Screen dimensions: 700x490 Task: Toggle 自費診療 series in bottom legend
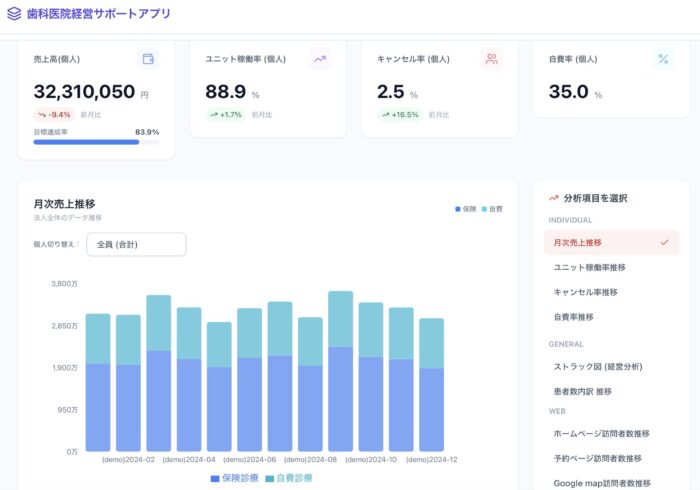click(289, 479)
